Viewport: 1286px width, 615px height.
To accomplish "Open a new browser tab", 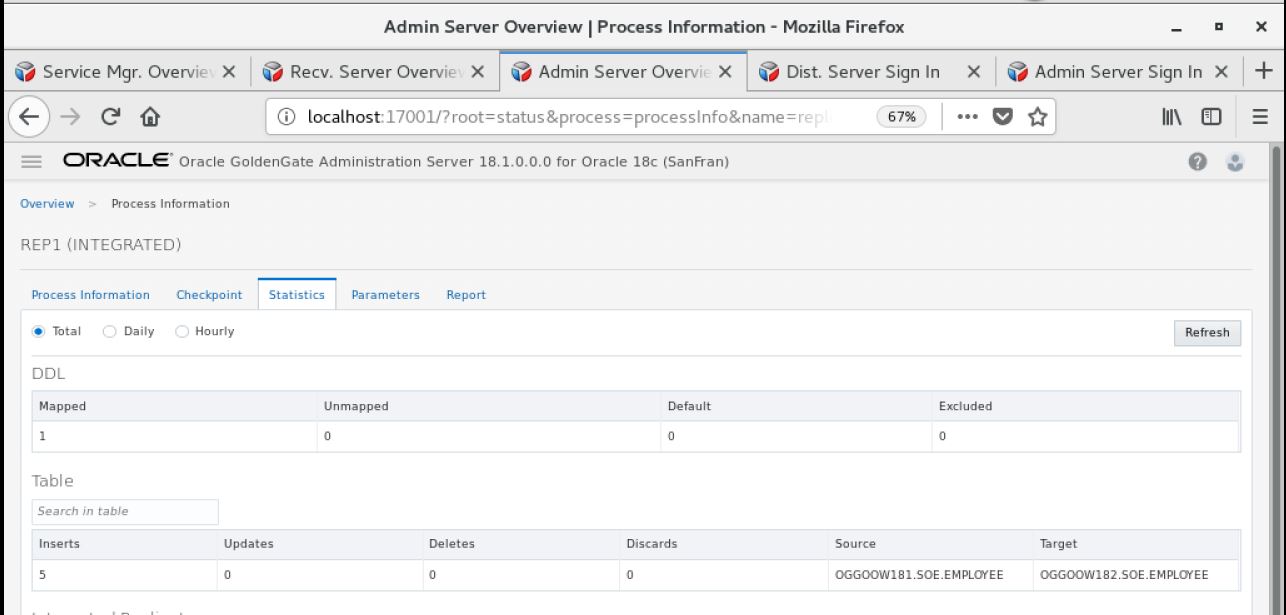I will [x=1264, y=71].
